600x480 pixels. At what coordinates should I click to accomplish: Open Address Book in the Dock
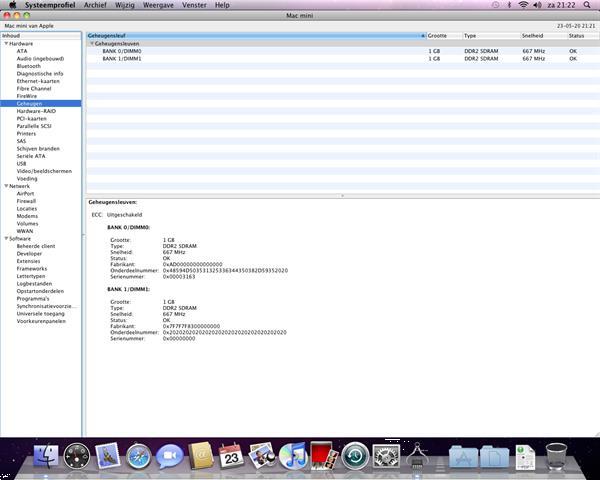pos(201,456)
